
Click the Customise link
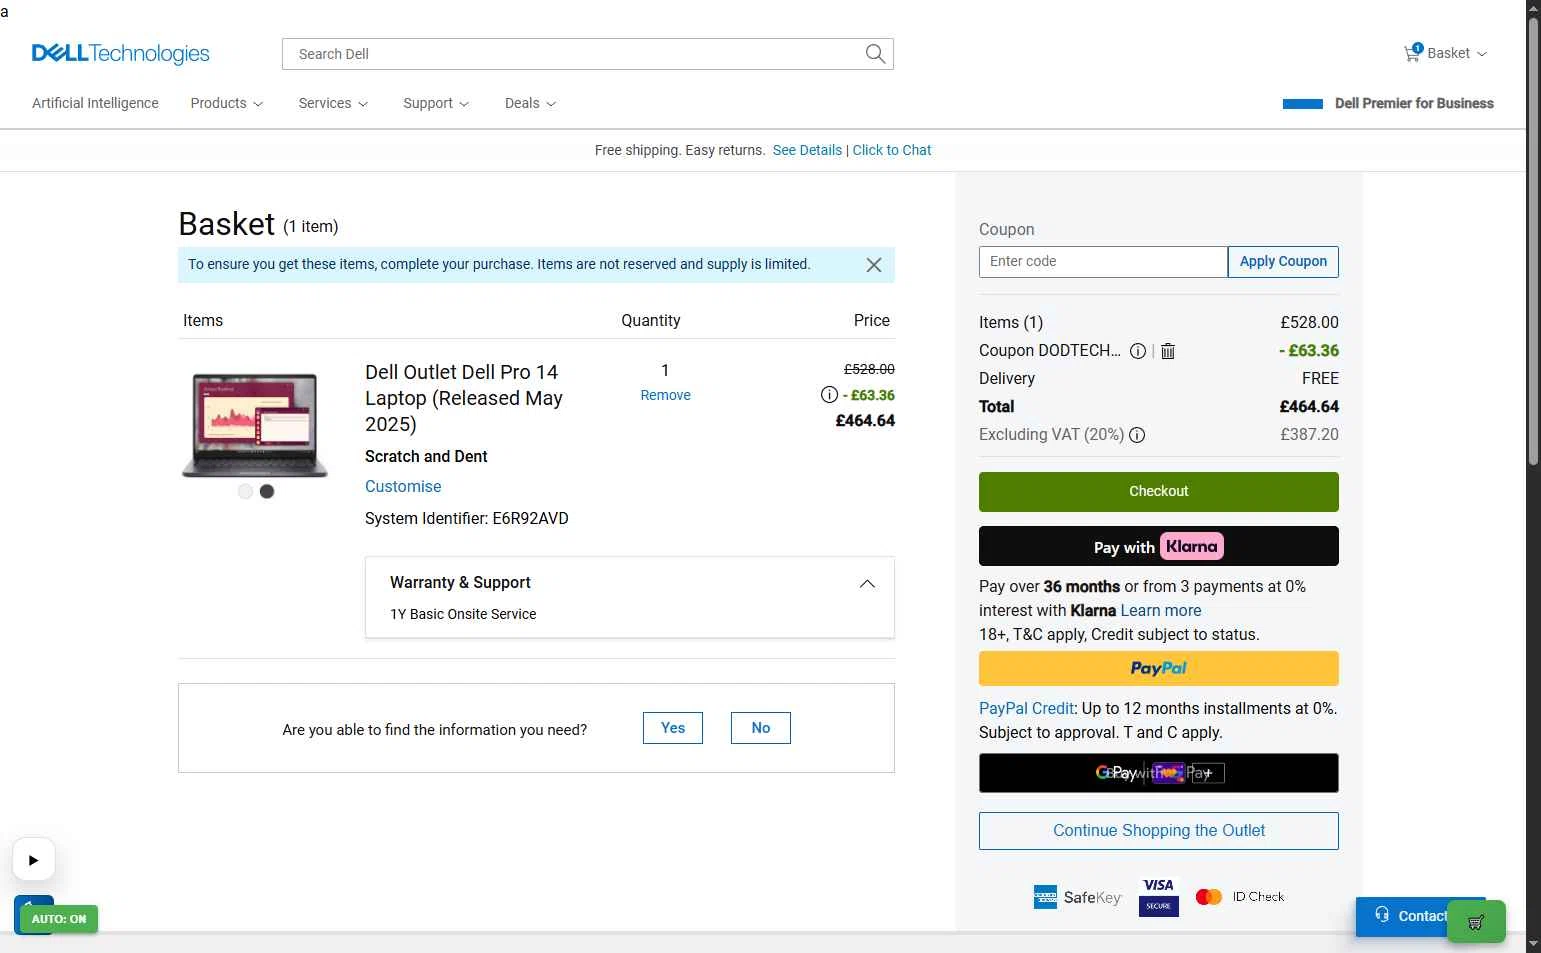(403, 487)
